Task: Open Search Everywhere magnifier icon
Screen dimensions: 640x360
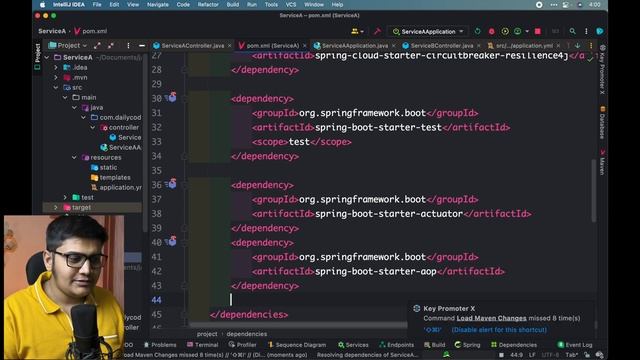Action: [573, 31]
